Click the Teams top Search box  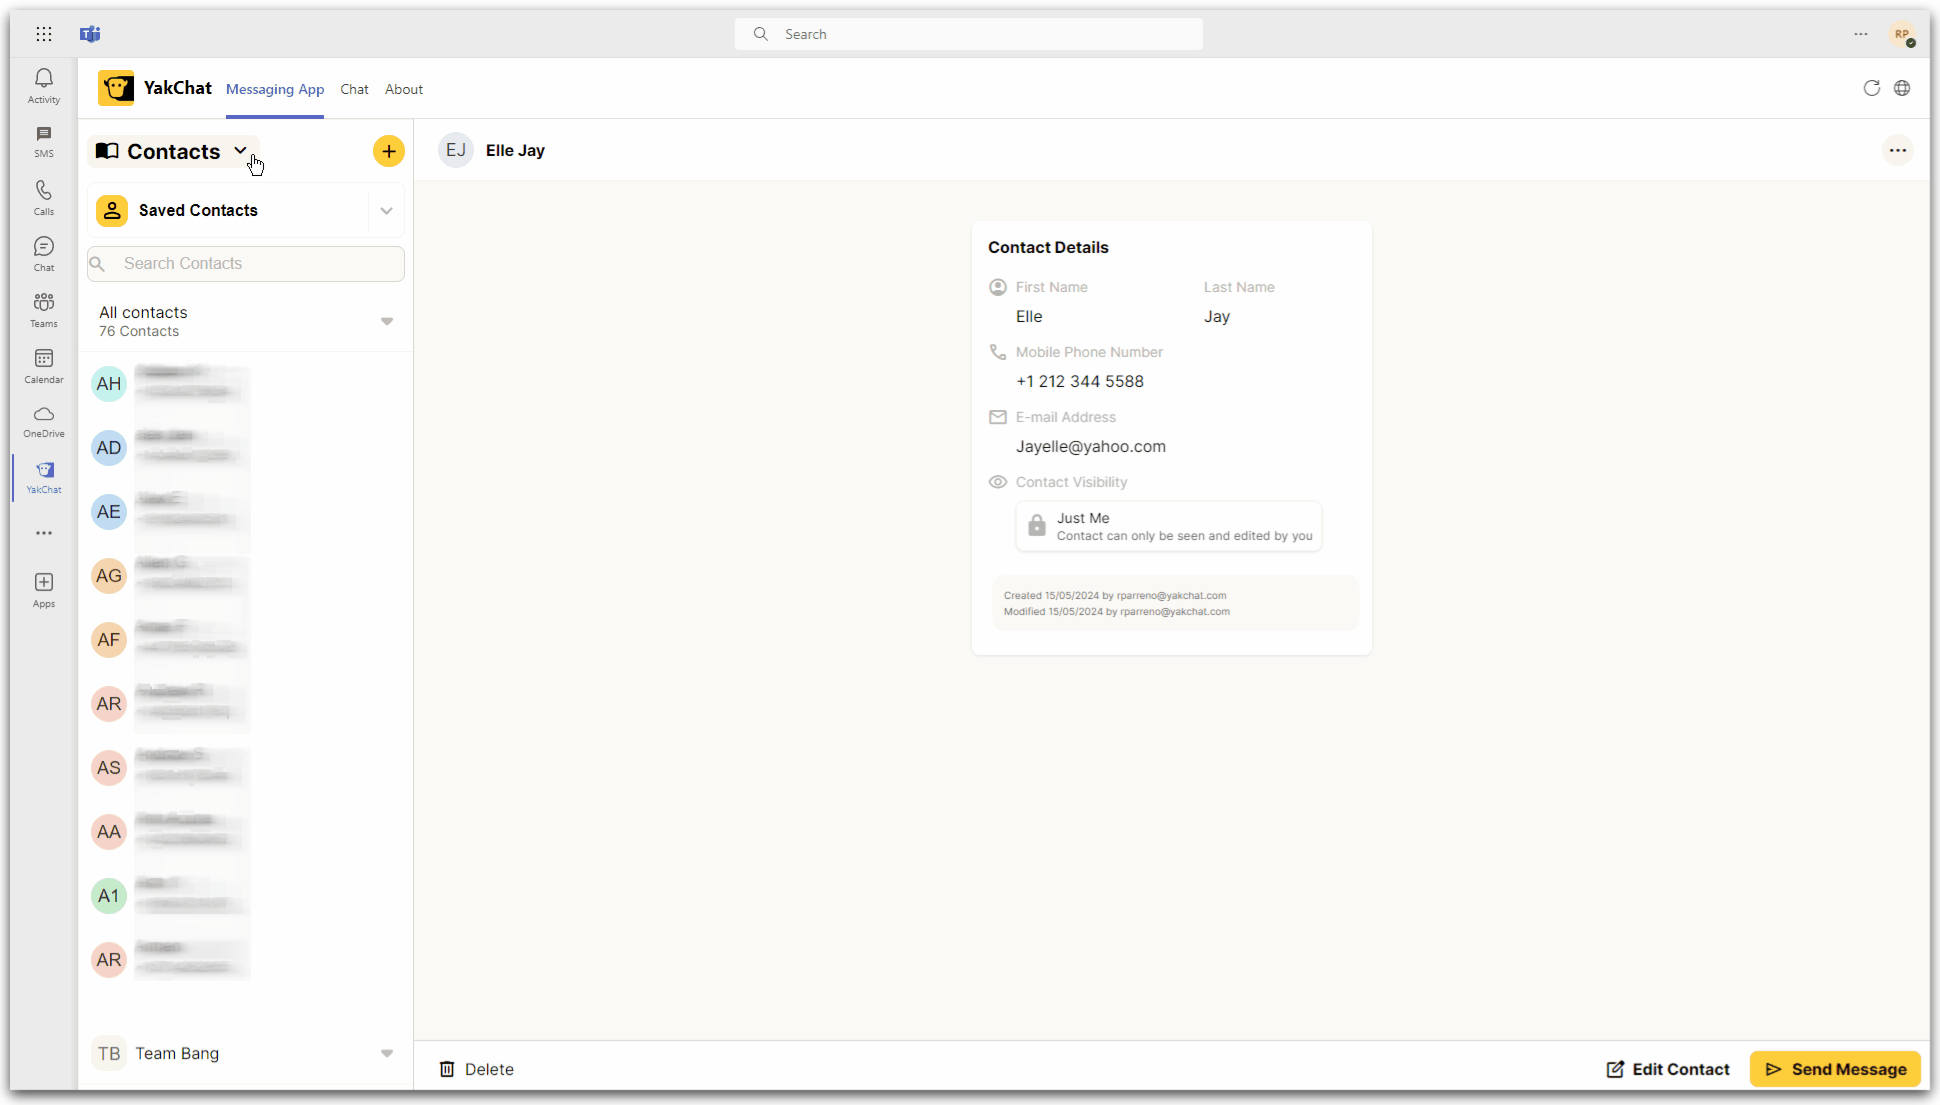(968, 34)
